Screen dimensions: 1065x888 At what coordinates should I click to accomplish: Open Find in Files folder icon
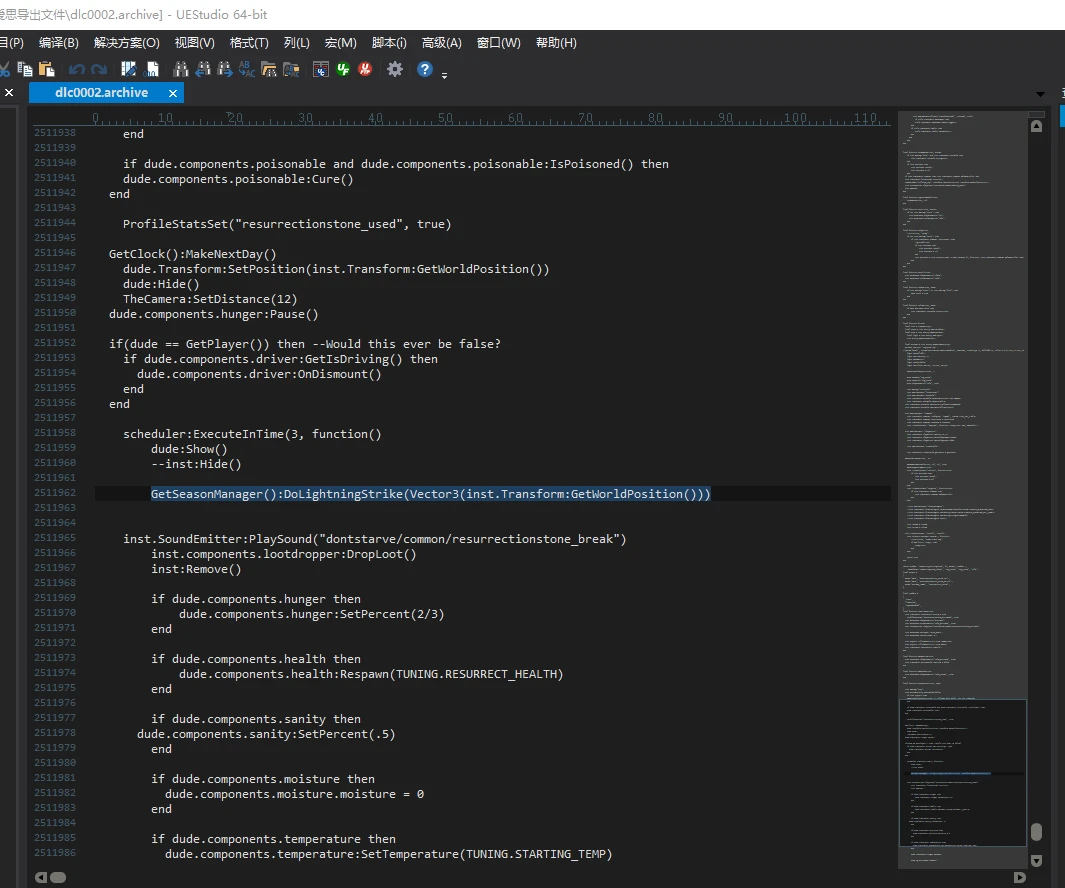(269, 69)
